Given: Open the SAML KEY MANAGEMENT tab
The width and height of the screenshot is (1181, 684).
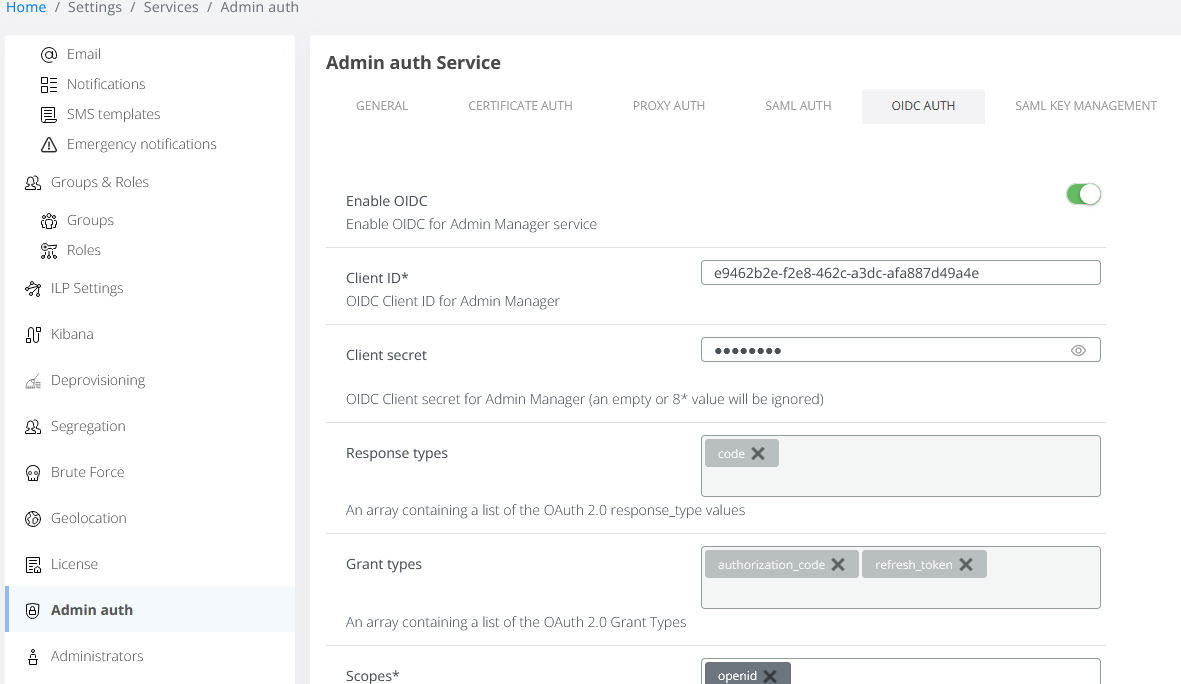Looking at the screenshot, I should point(1085,106).
